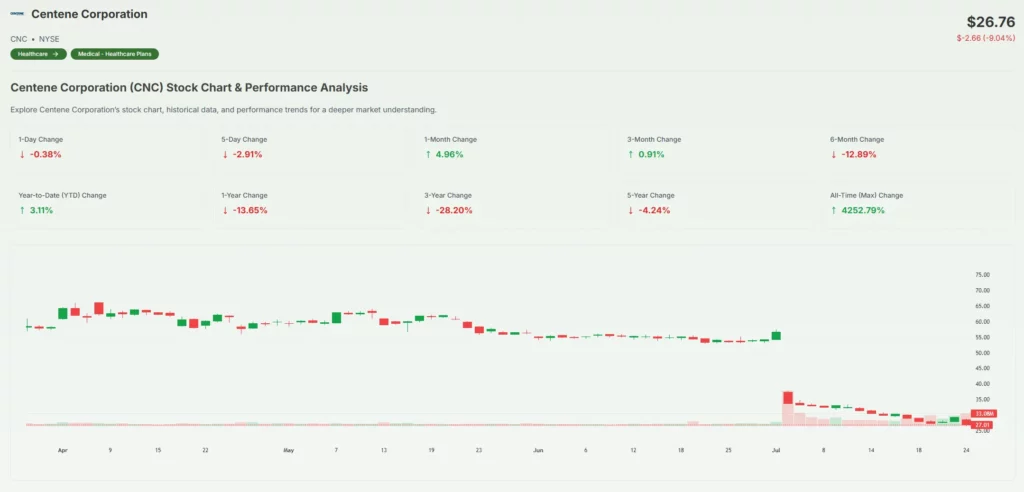
Task: Click the Centene Corporation logo icon
Action: click(17, 15)
